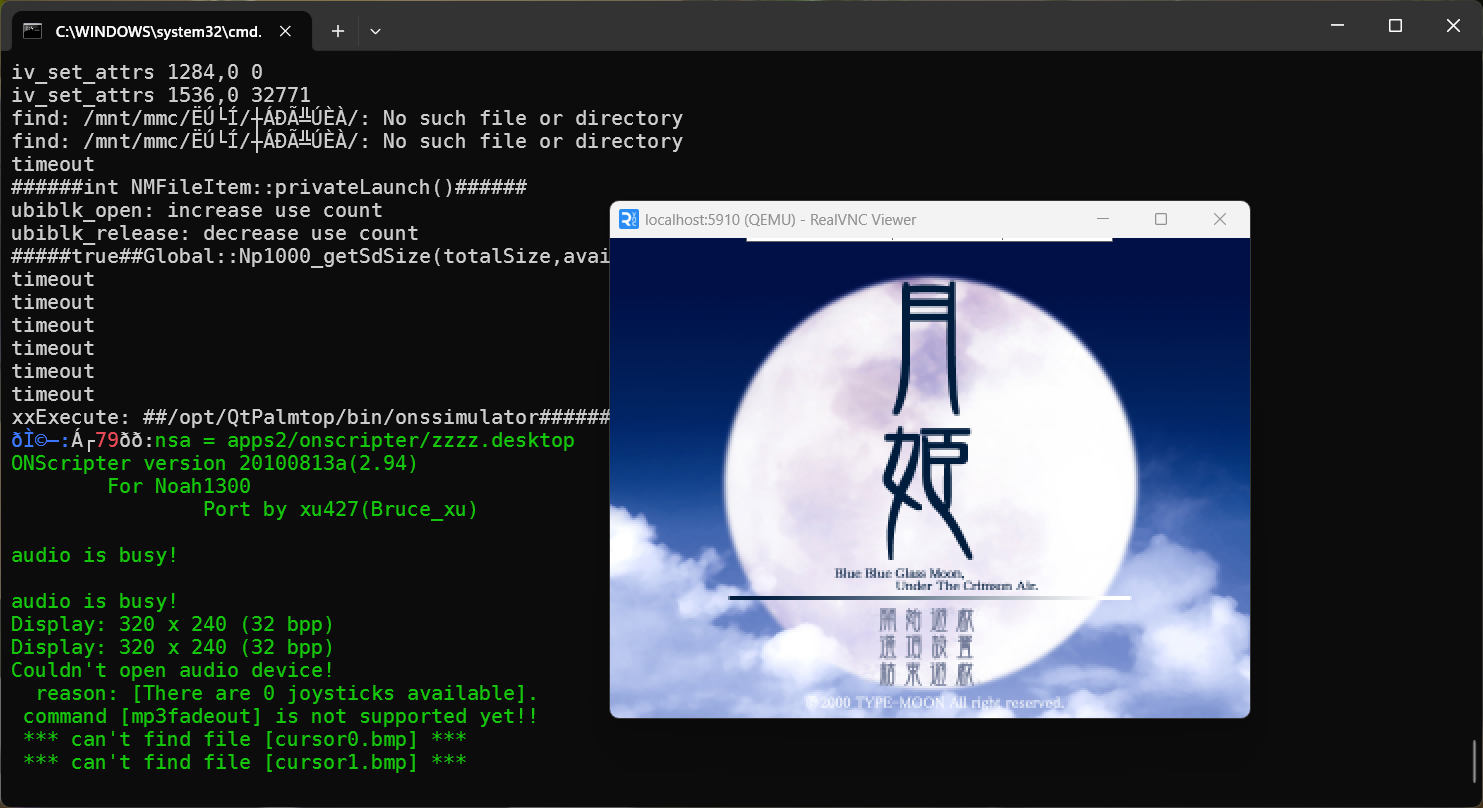1483x808 pixels.
Task: Select the C:\WINDOWS\system32\cmd. tab
Action: click(x=163, y=31)
